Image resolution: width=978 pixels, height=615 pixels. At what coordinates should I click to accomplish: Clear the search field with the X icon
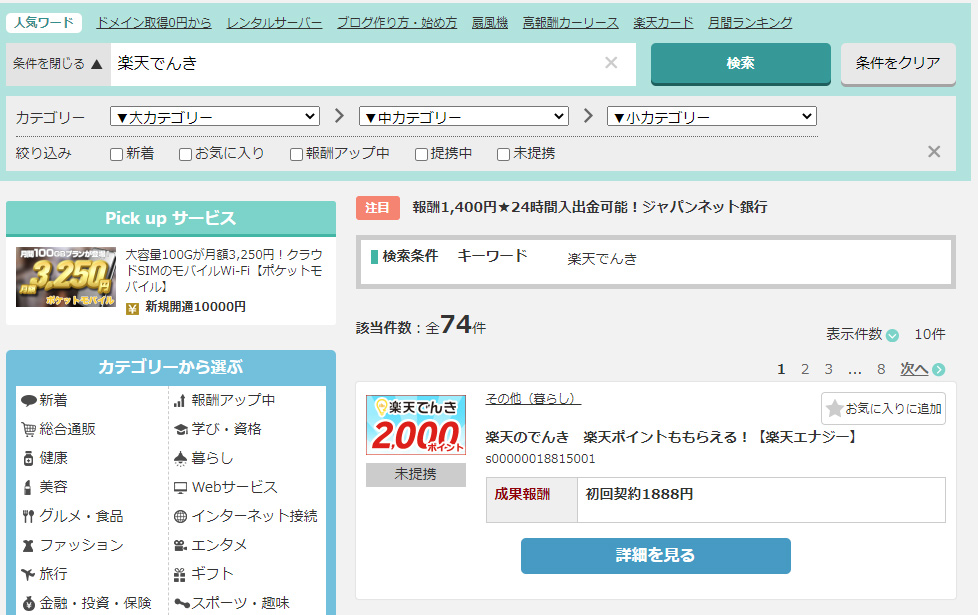pos(611,63)
